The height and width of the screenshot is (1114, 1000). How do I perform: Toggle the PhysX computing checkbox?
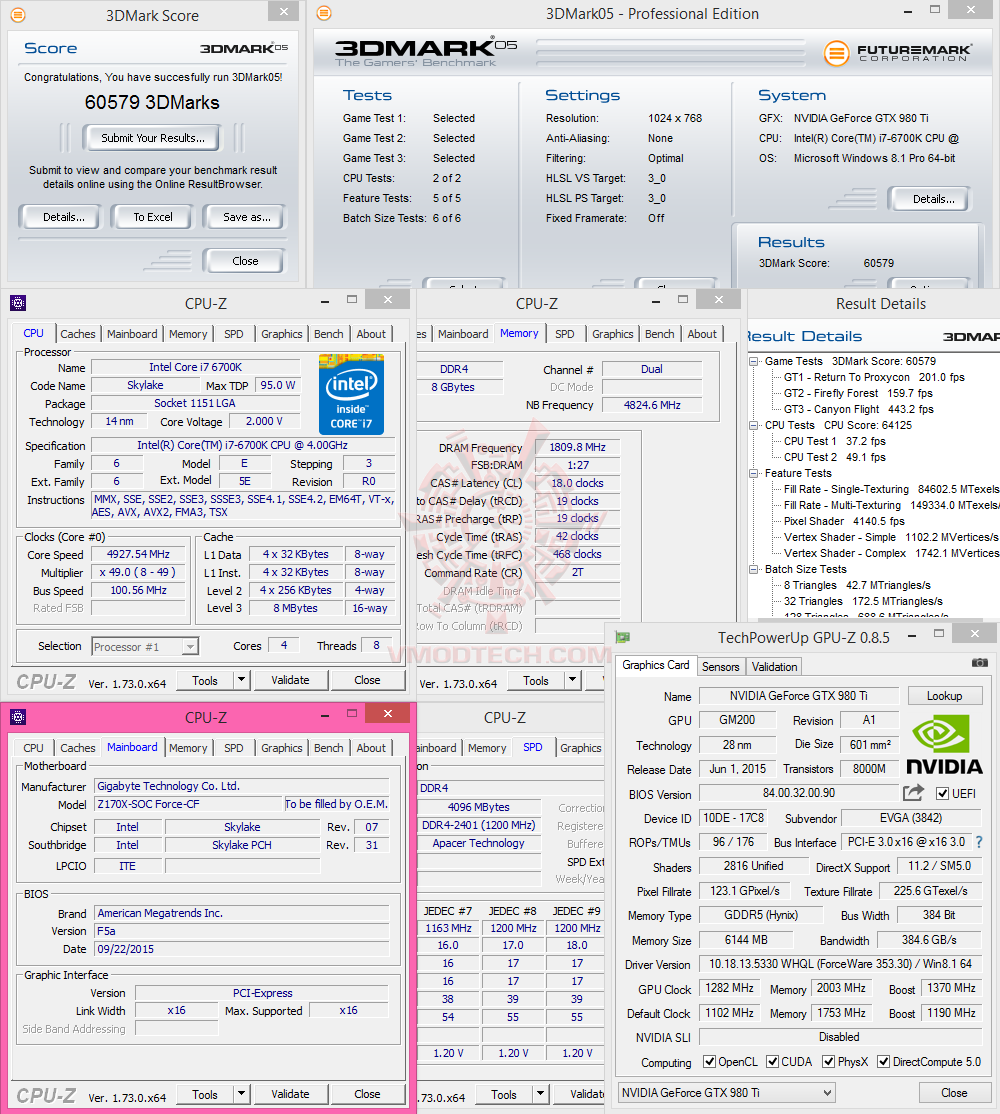[828, 1061]
